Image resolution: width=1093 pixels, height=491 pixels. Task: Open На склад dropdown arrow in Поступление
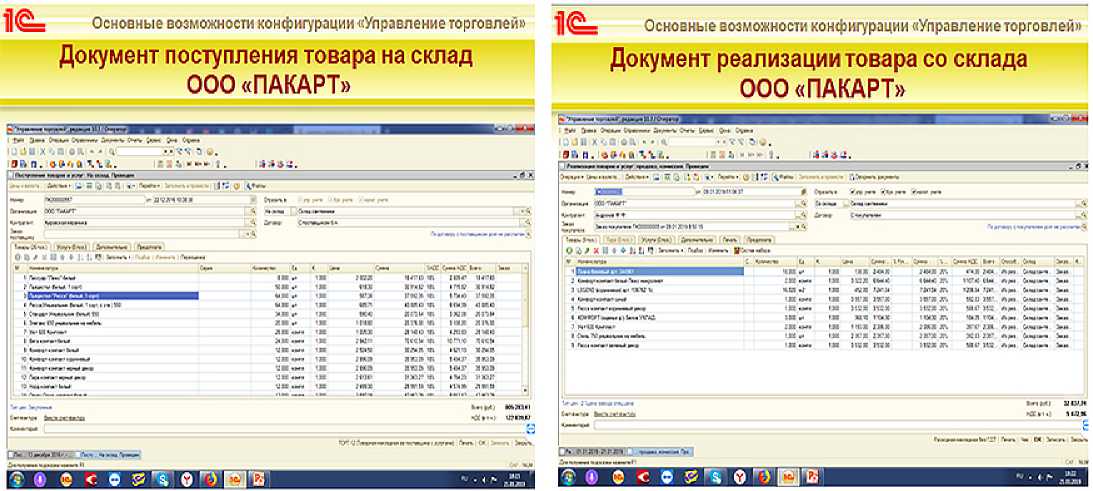point(522,211)
